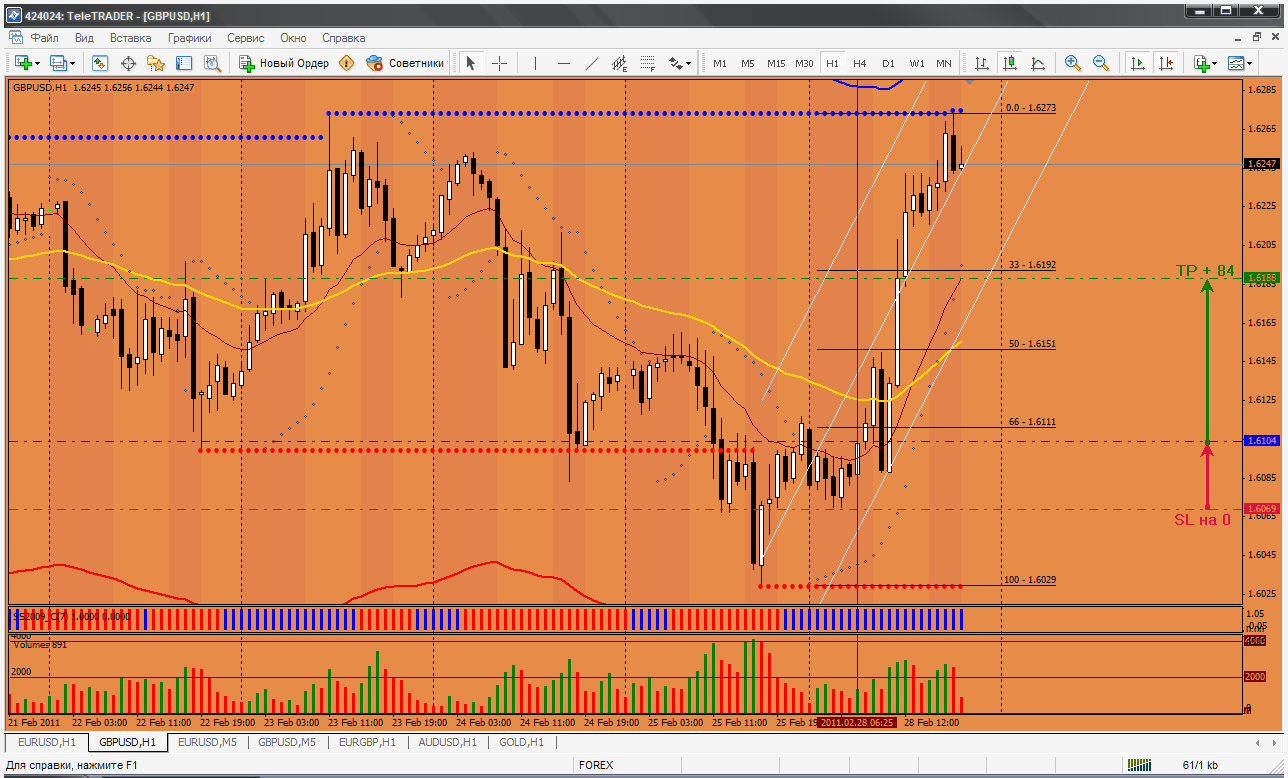The image size is (1288, 778).
Task: Expand the new chart dropdown arrow
Action: pyautogui.click(x=37, y=63)
